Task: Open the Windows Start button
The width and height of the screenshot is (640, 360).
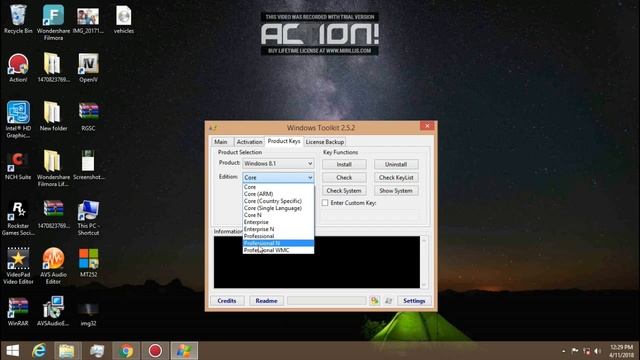Action: pos(12,351)
